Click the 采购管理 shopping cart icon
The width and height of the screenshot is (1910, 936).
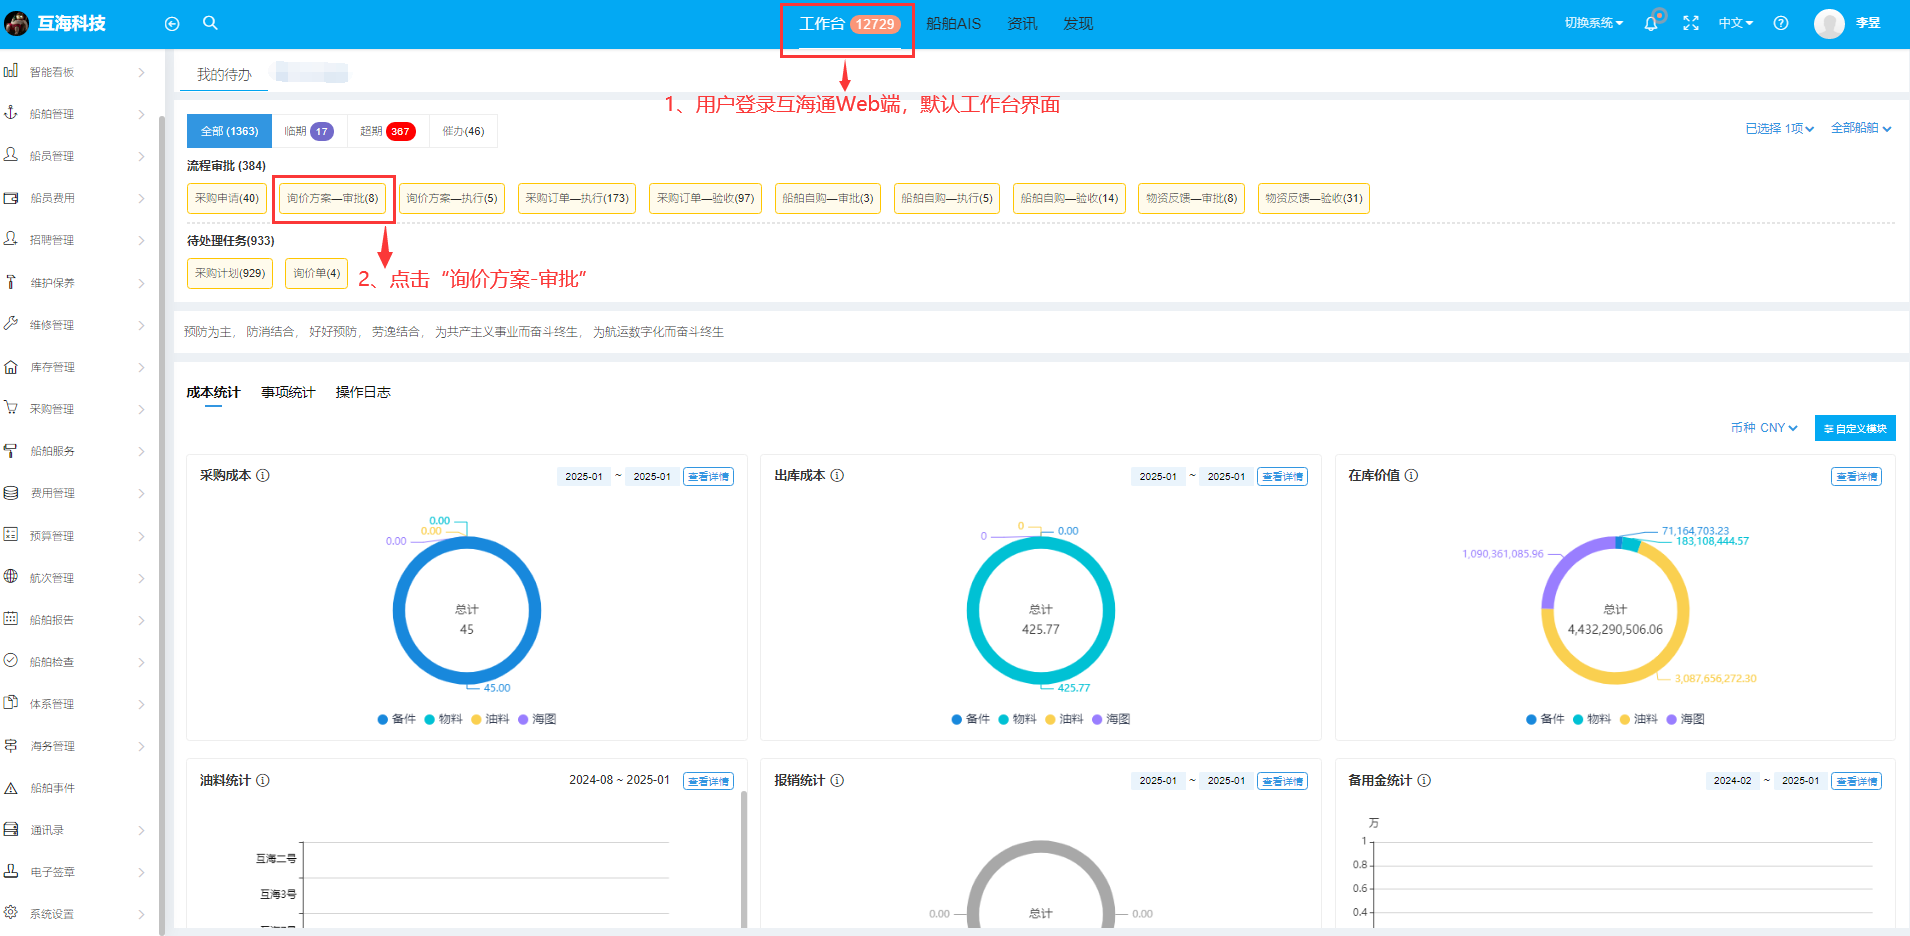11,408
